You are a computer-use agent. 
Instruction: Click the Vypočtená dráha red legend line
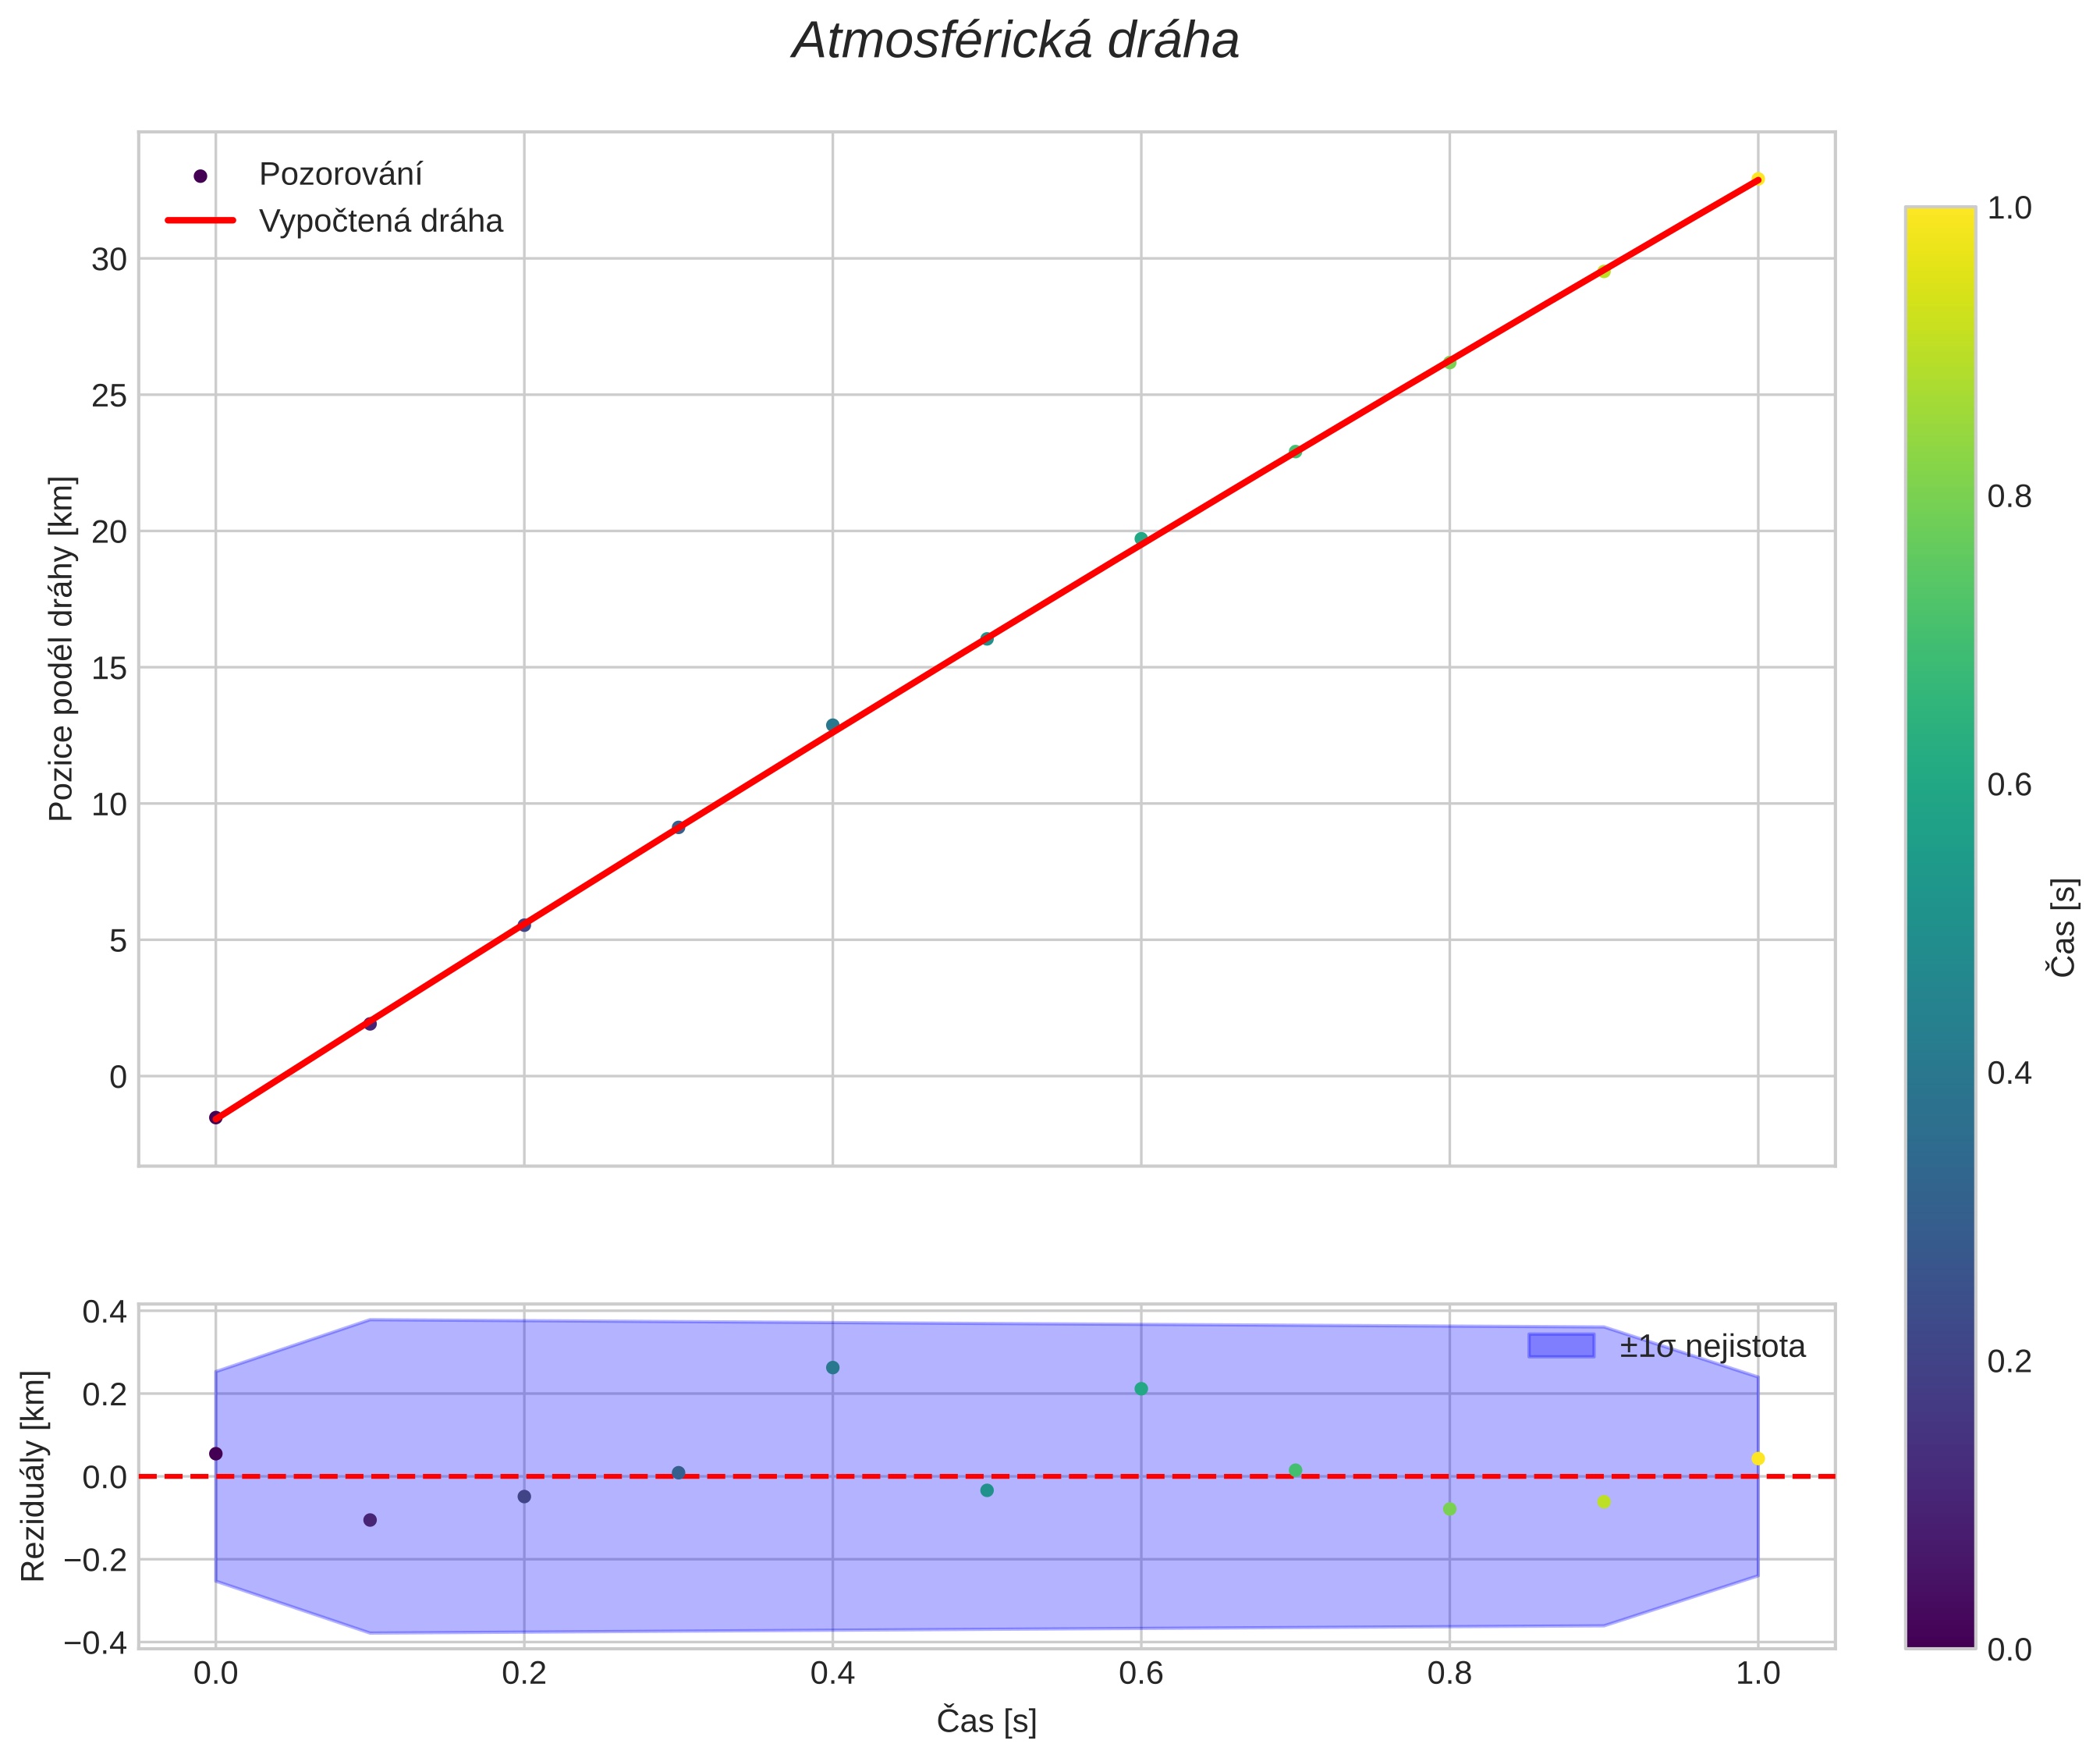[x=200, y=220]
